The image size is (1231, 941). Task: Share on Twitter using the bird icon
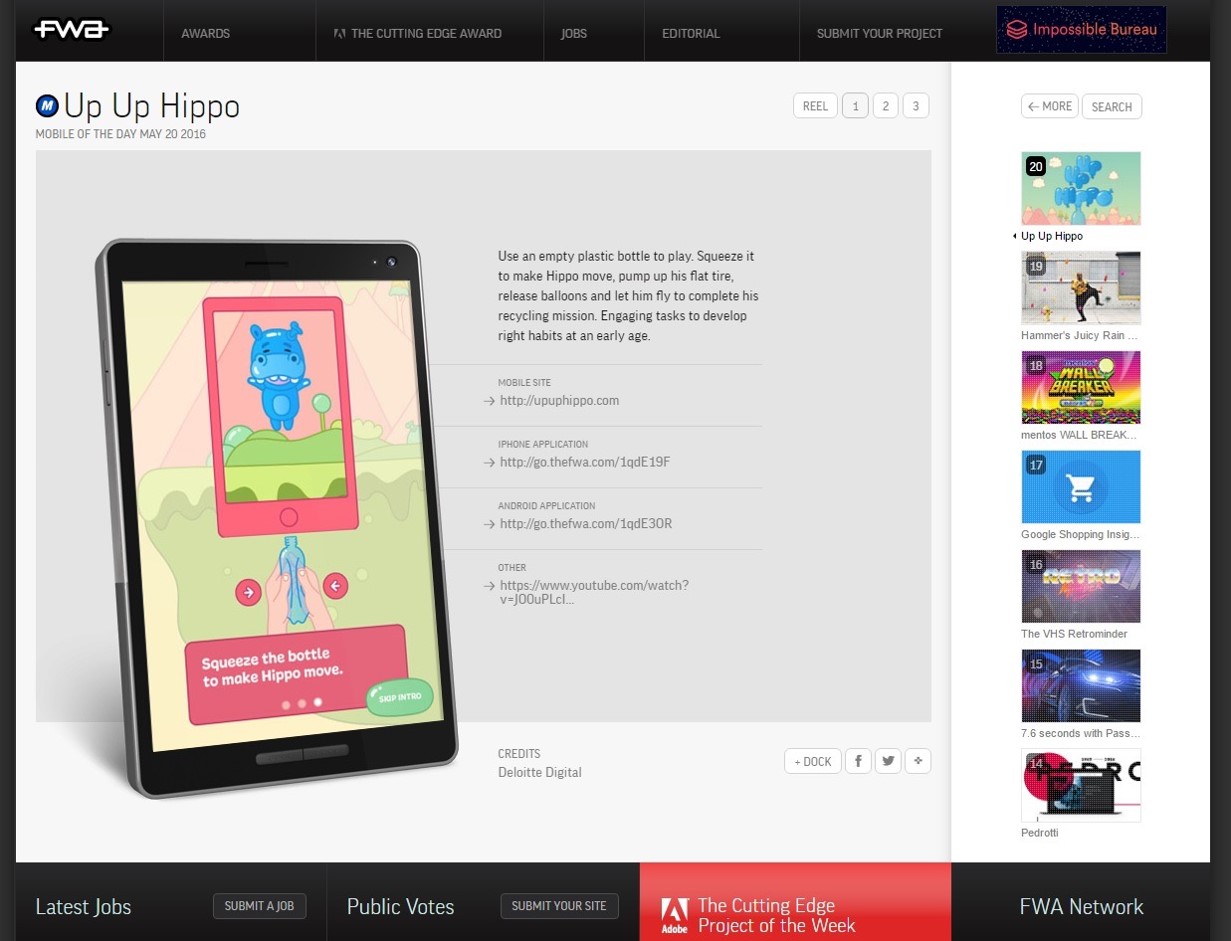pyautogui.click(x=888, y=761)
